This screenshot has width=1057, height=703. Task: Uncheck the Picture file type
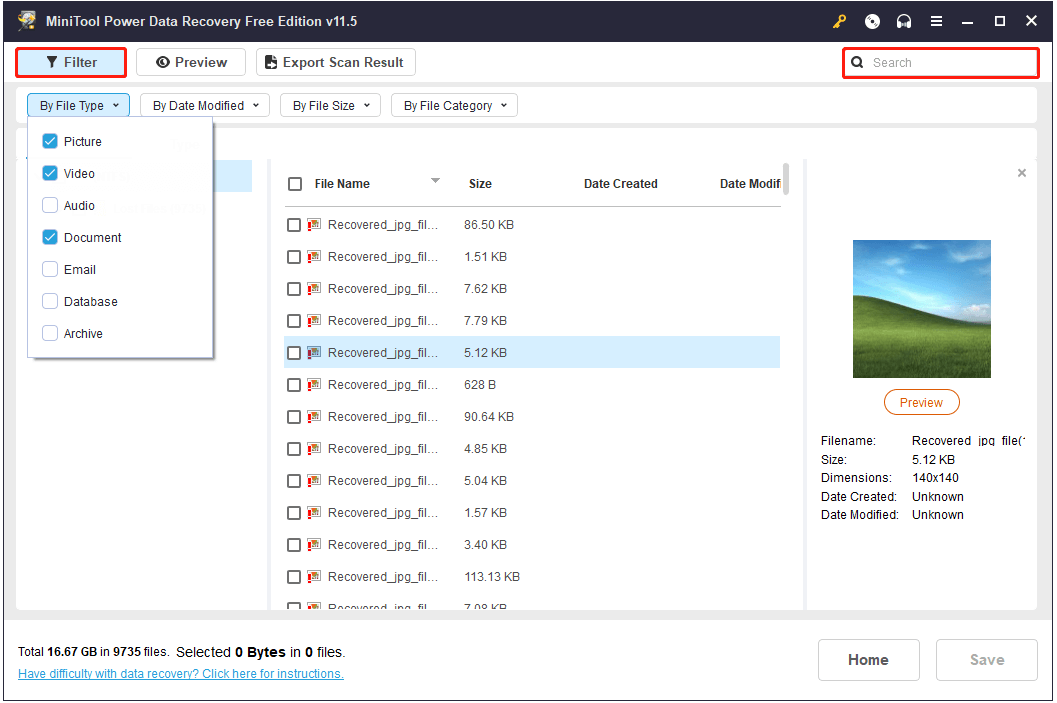click(x=50, y=142)
